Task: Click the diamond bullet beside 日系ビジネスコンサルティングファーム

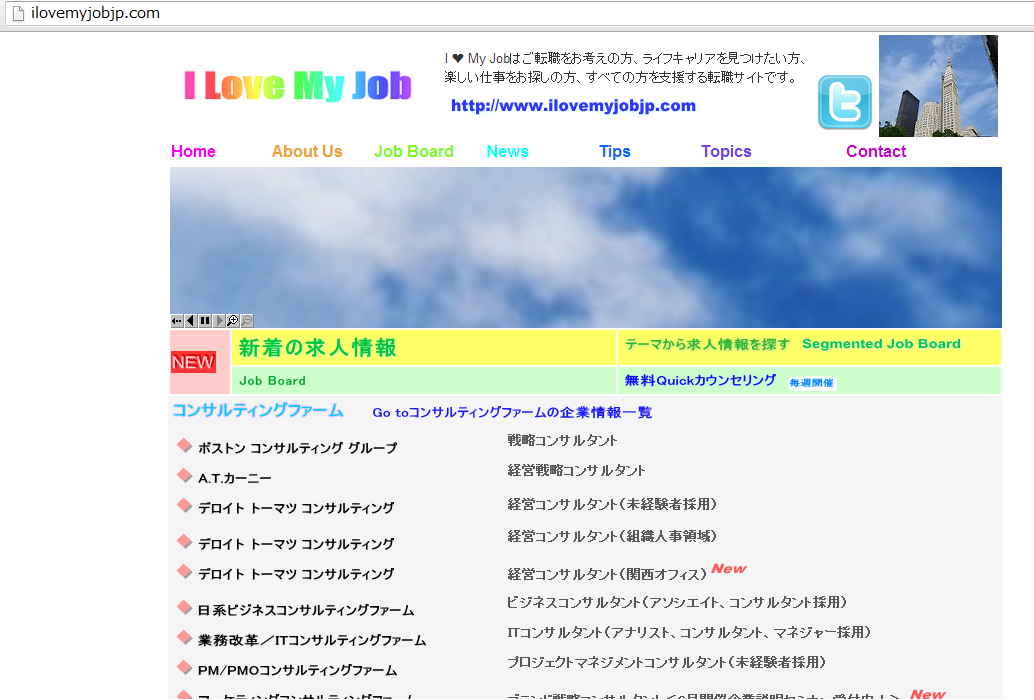Action: 185,607
